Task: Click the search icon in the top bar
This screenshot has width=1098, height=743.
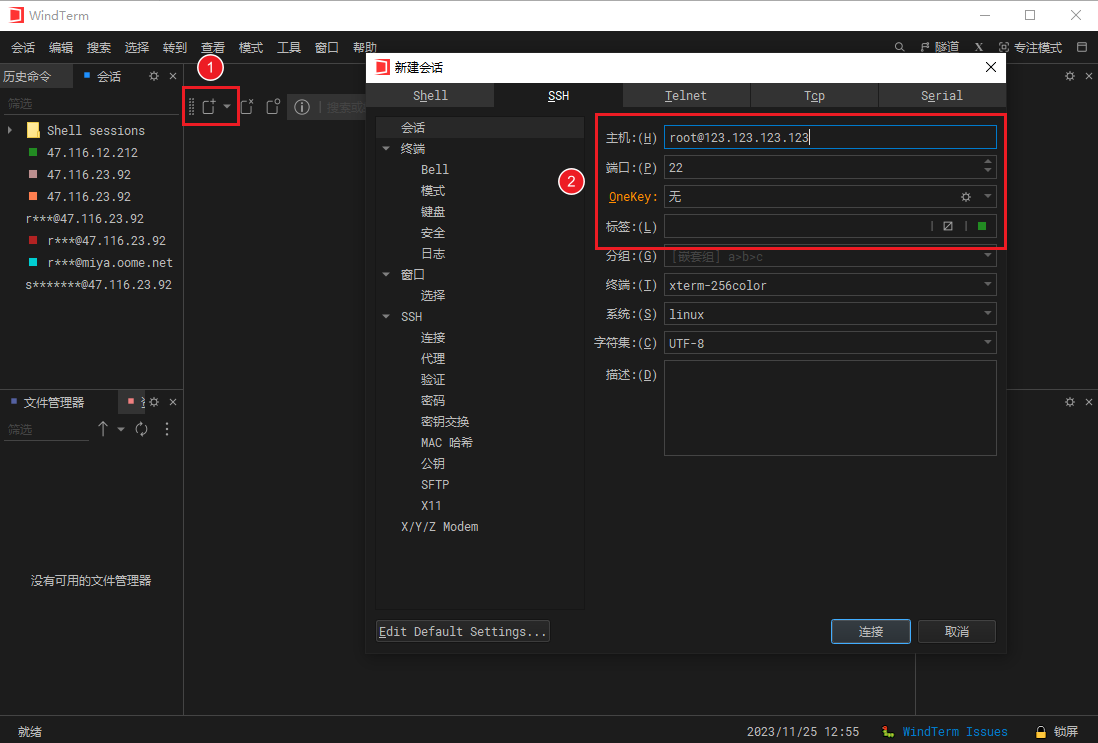Action: coord(899,47)
